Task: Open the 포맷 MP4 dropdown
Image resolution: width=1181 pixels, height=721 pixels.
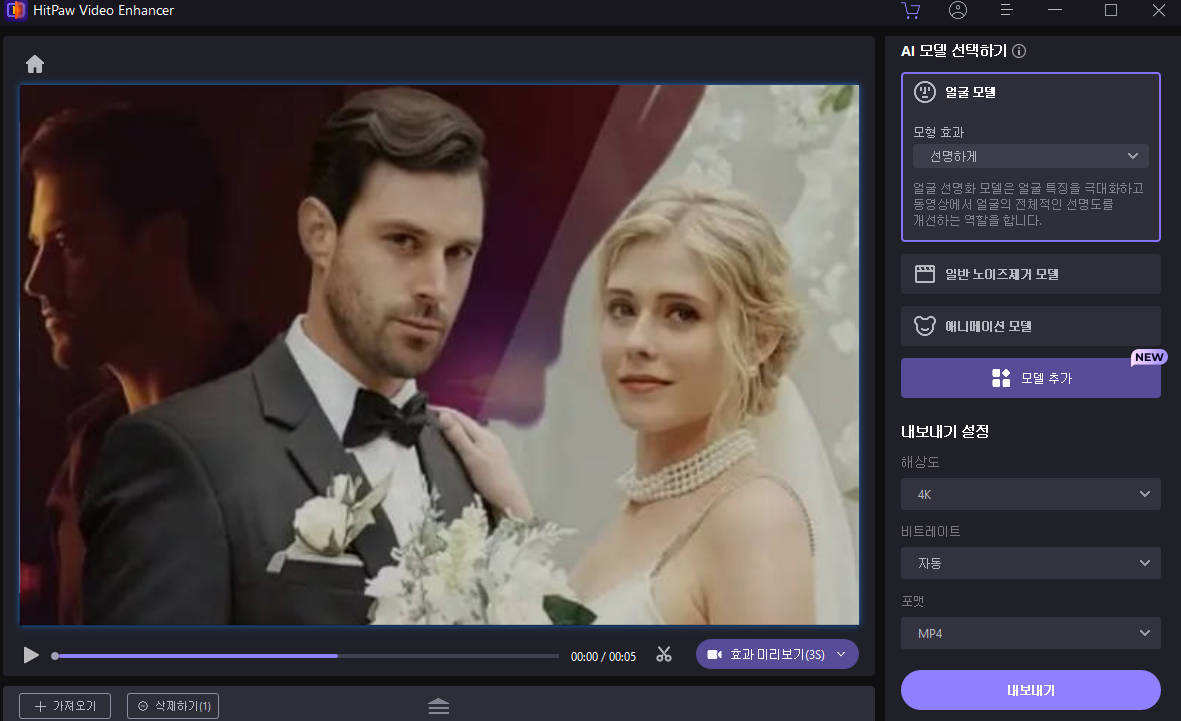Action: tap(1030, 633)
